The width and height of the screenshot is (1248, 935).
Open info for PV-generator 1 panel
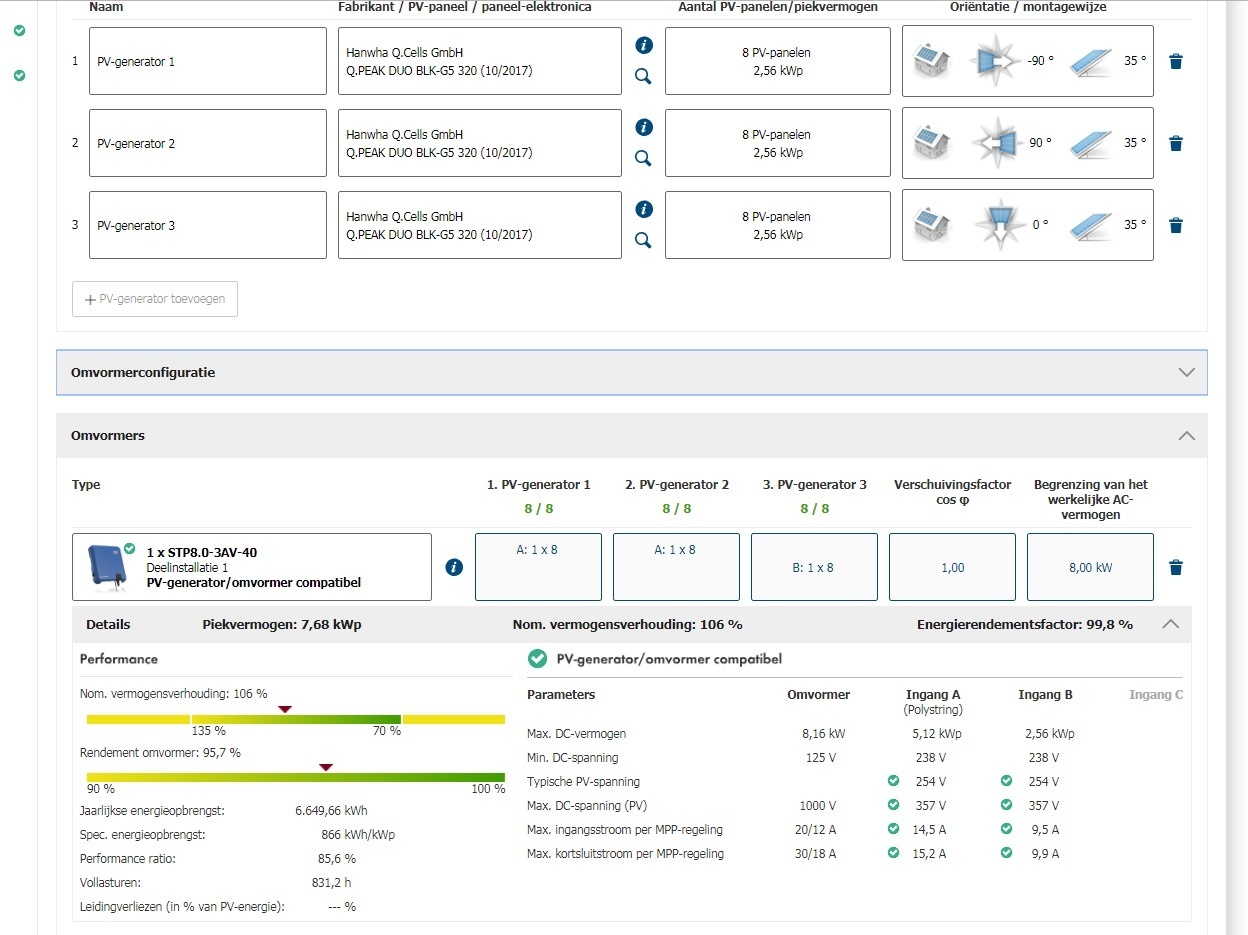(644, 45)
